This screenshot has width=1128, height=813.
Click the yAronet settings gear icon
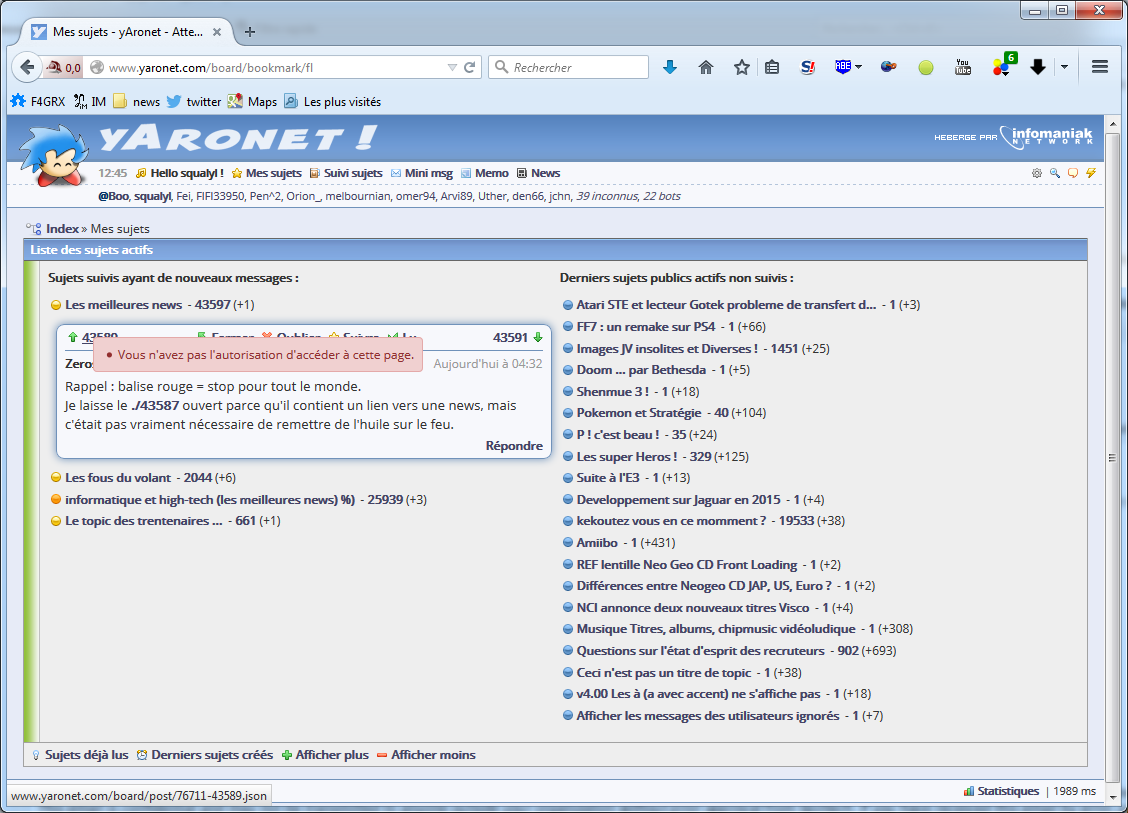[1037, 173]
